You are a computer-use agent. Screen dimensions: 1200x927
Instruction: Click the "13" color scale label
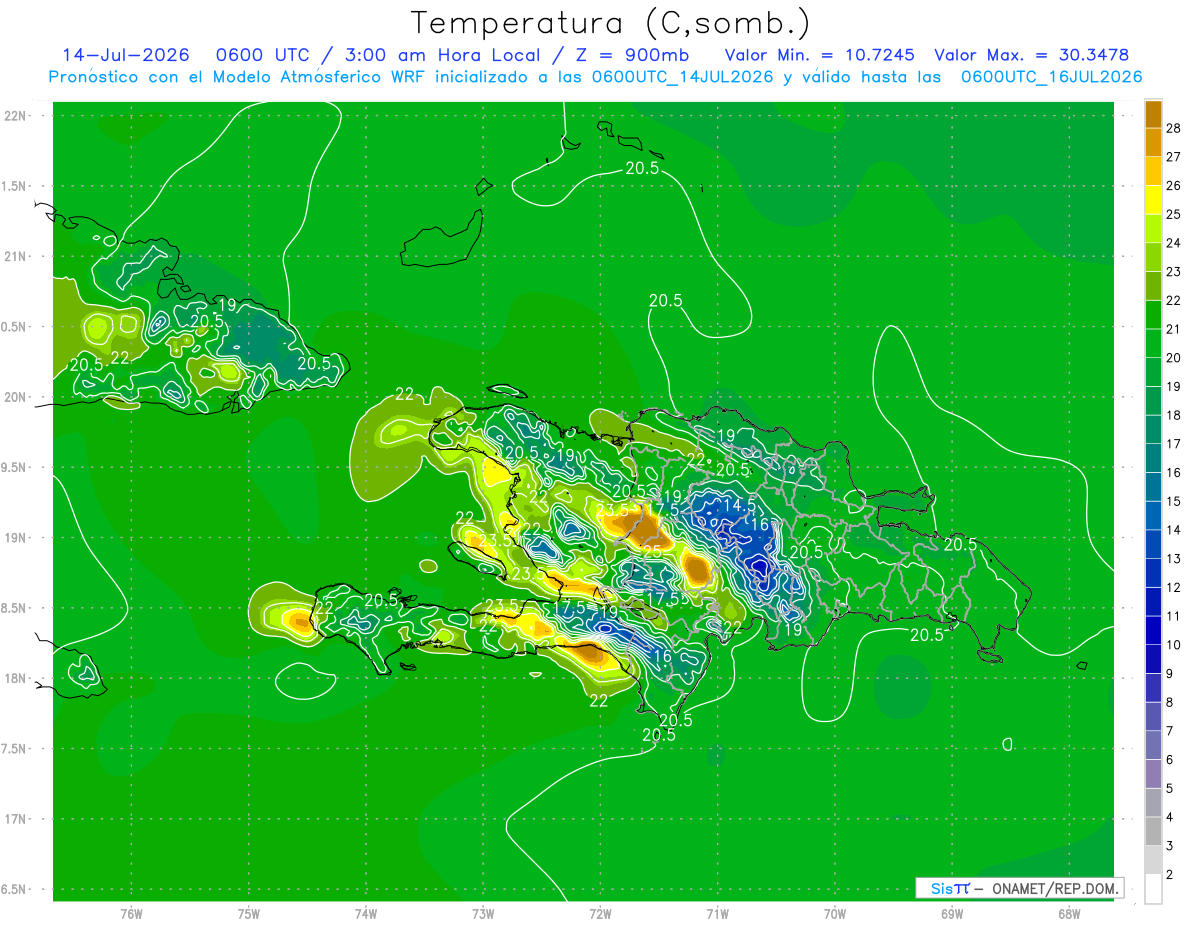tap(1174, 559)
